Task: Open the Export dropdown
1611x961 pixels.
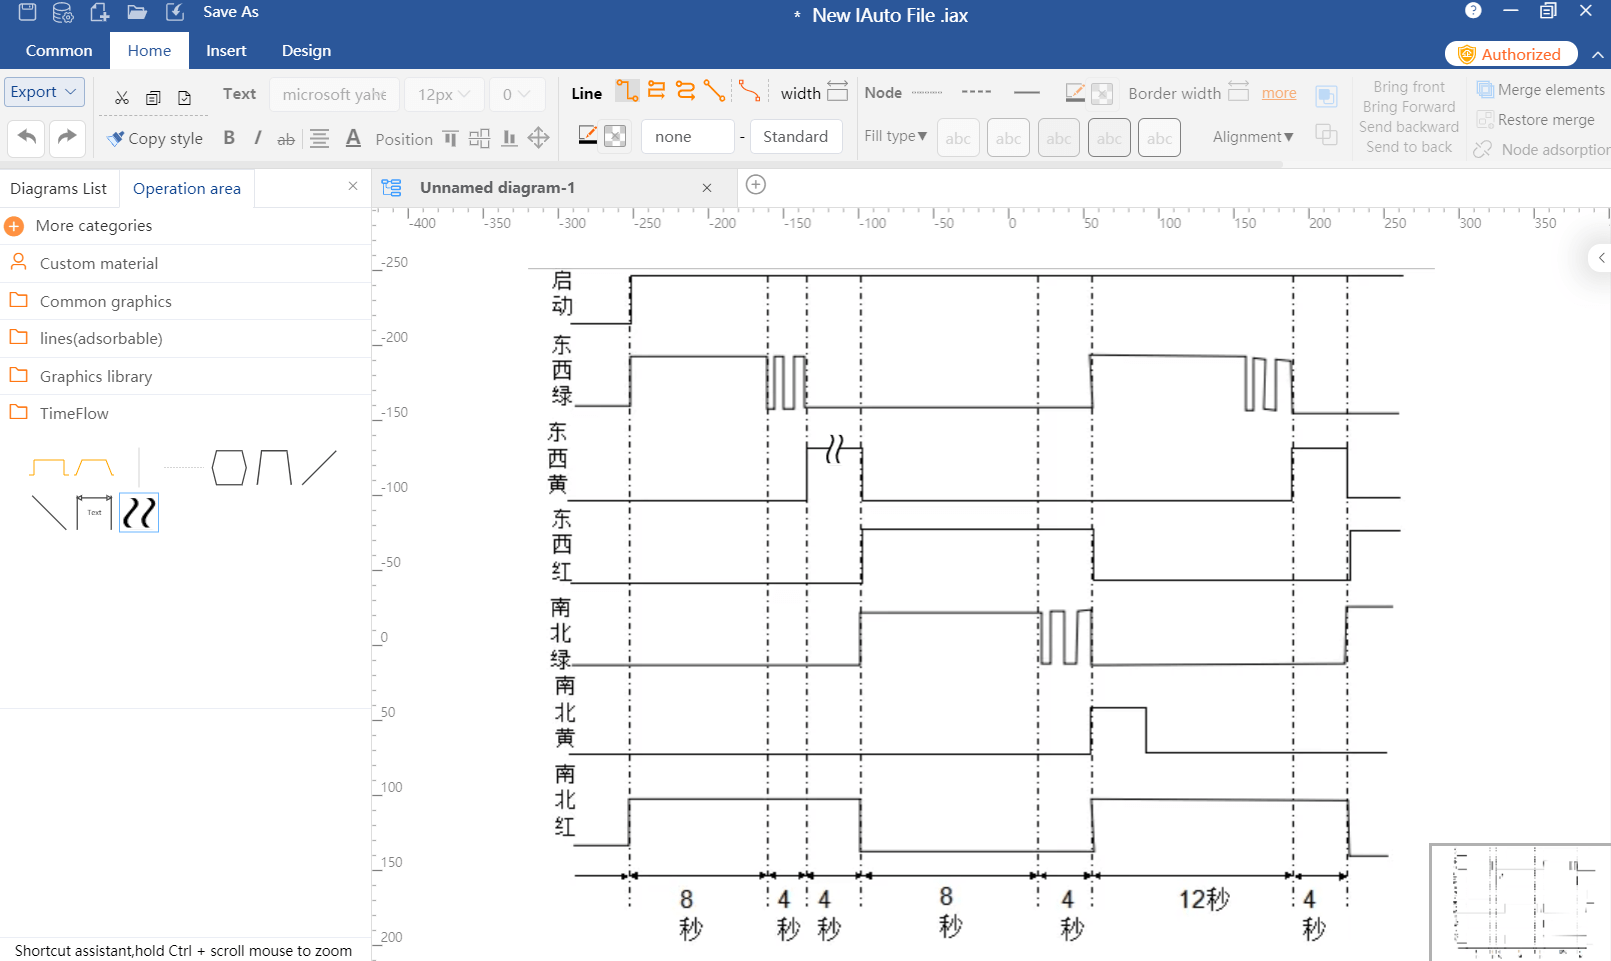Action: click(x=44, y=92)
